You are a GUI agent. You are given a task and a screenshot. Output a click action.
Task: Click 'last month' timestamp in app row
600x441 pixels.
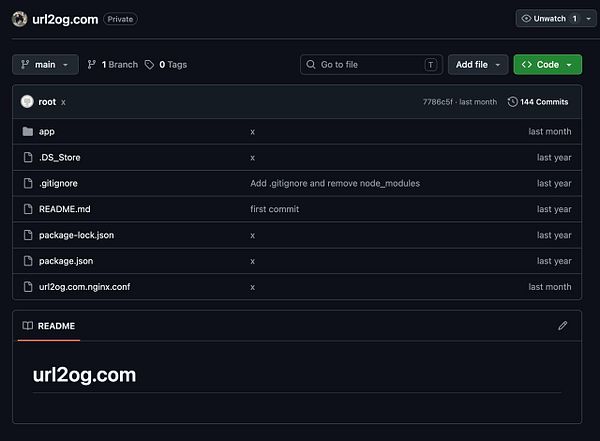pos(549,131)
